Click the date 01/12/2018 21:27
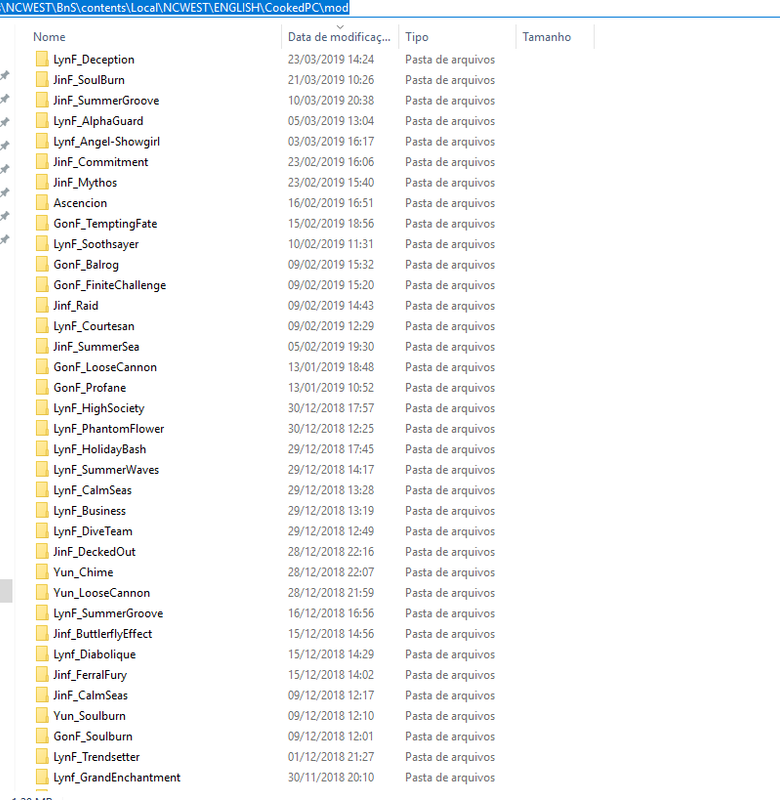 point(331,757)
